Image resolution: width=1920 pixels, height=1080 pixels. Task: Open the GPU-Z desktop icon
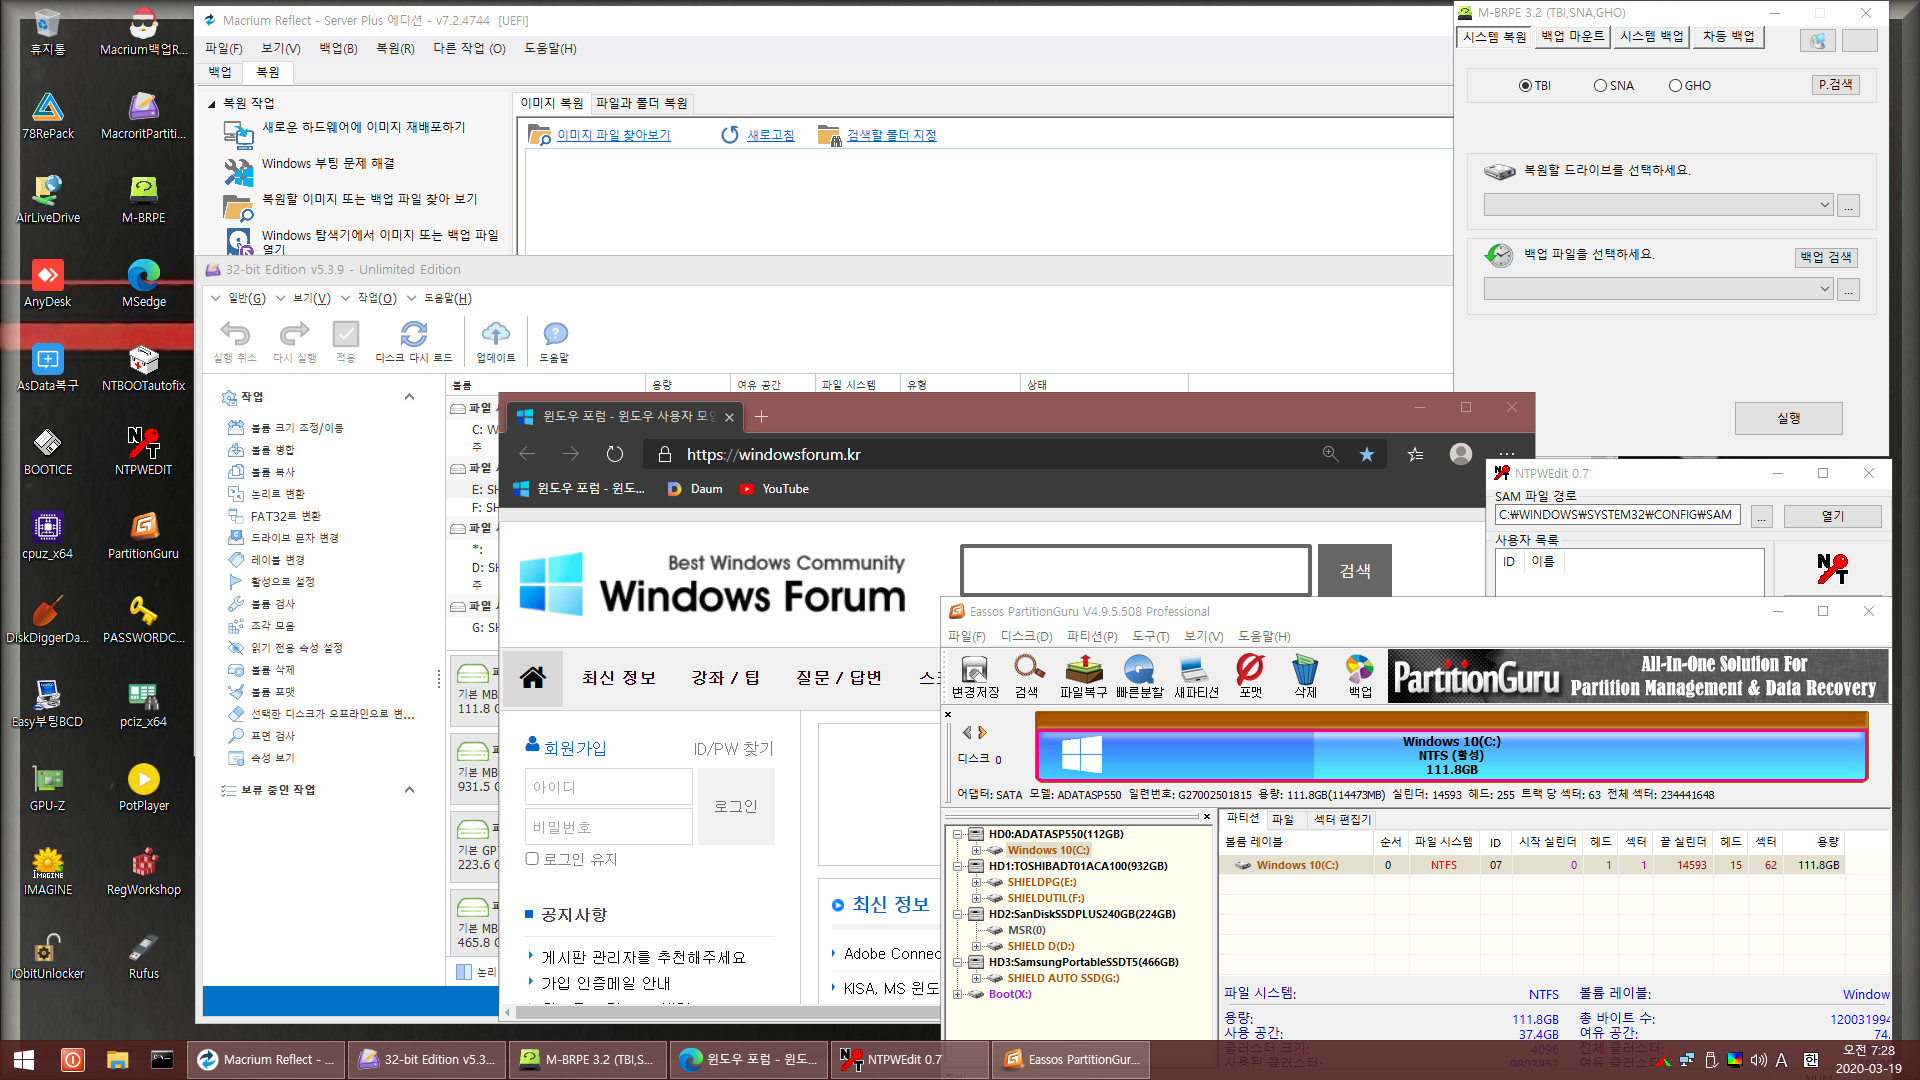[48, 788]
